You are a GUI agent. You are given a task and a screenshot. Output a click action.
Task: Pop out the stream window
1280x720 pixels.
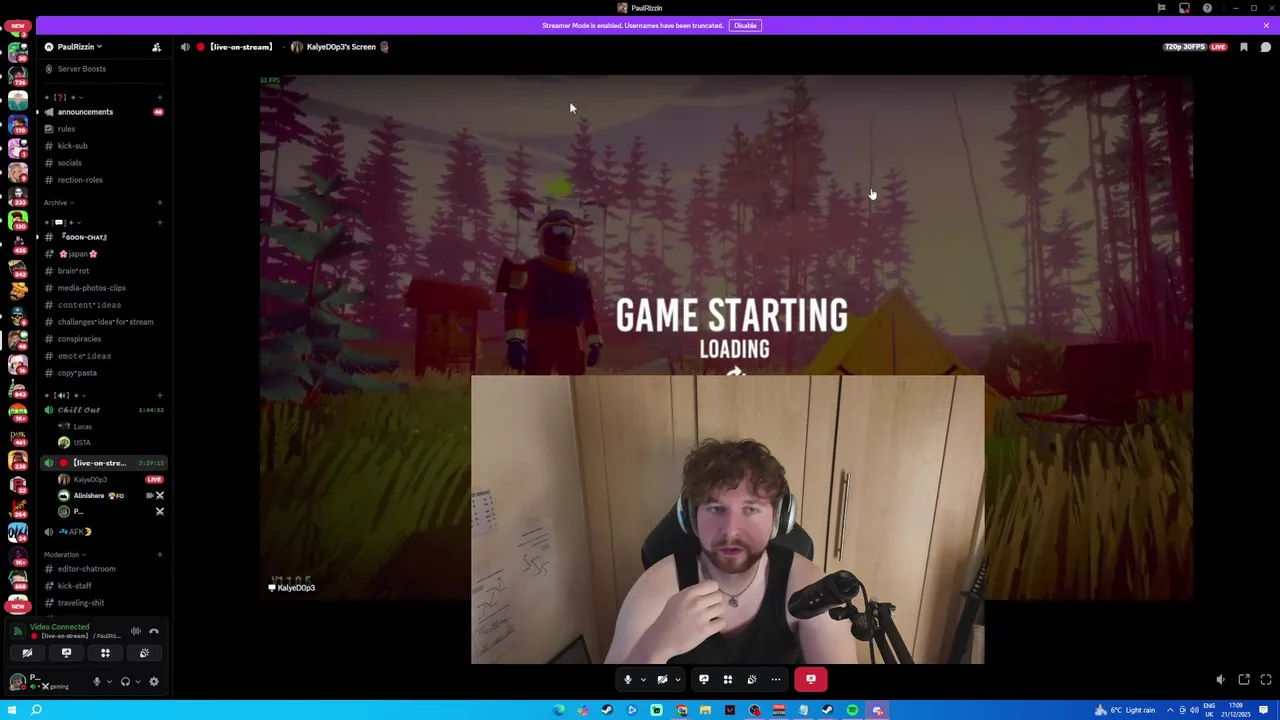[x=1244, y=680]
